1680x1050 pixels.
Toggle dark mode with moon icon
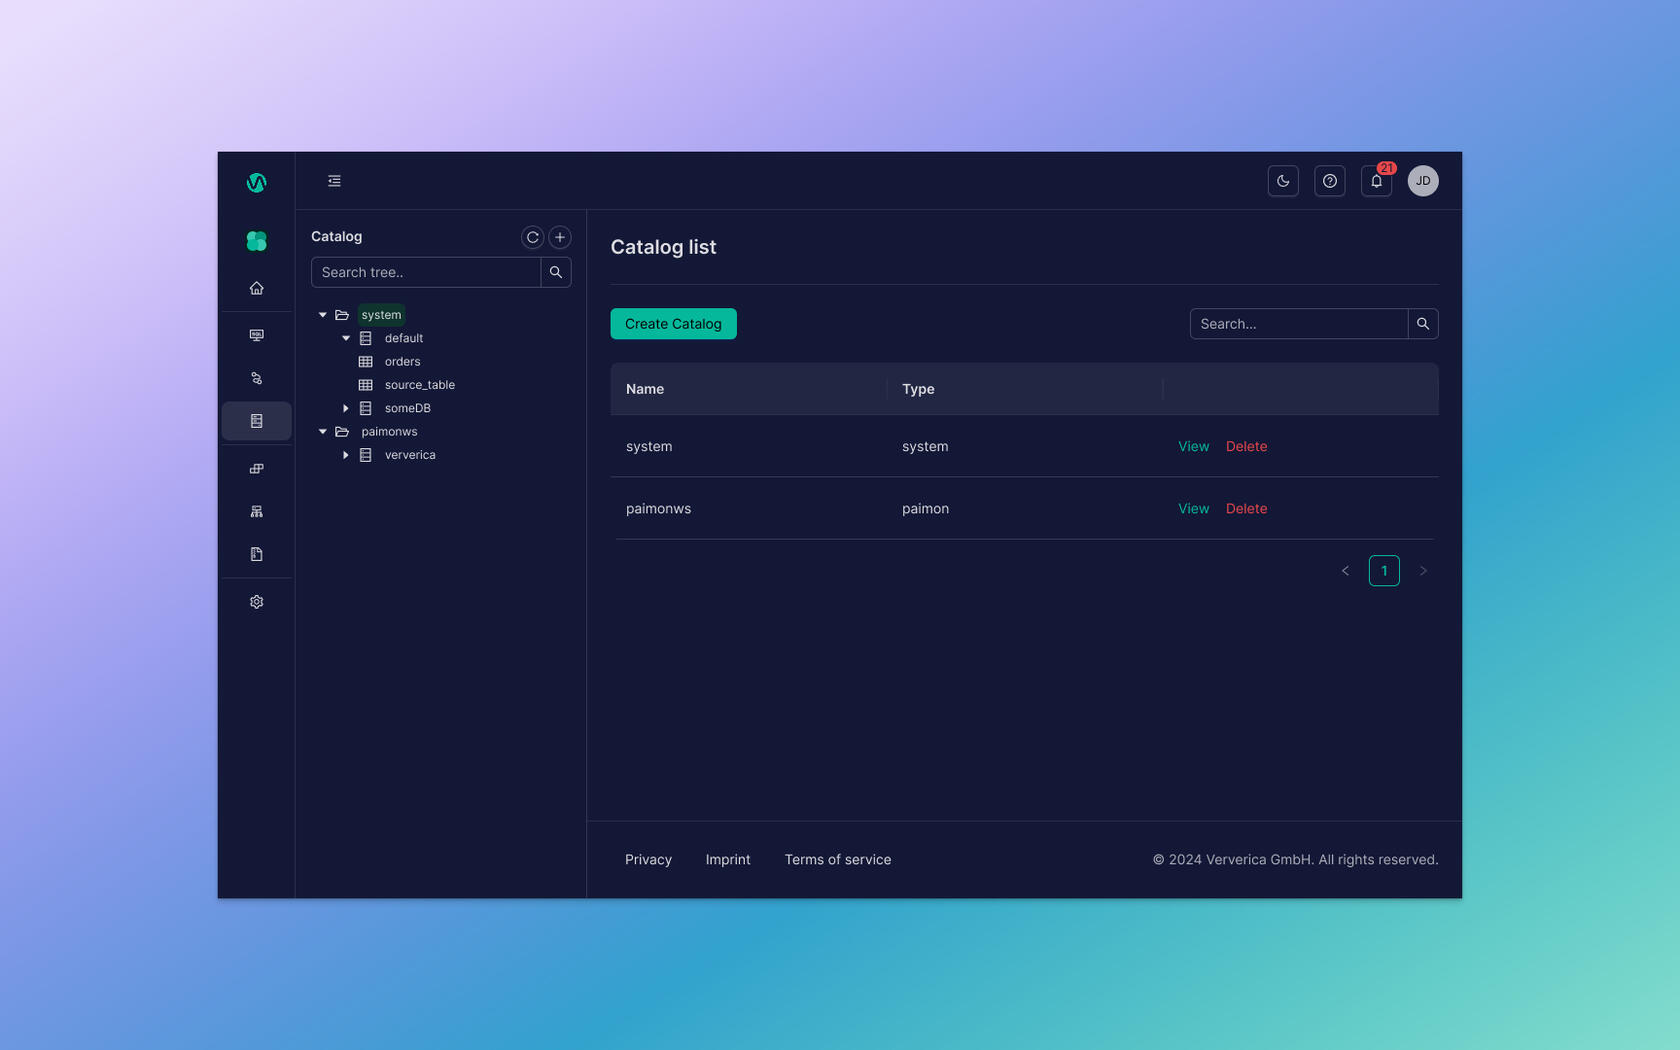pos(1282,181)
